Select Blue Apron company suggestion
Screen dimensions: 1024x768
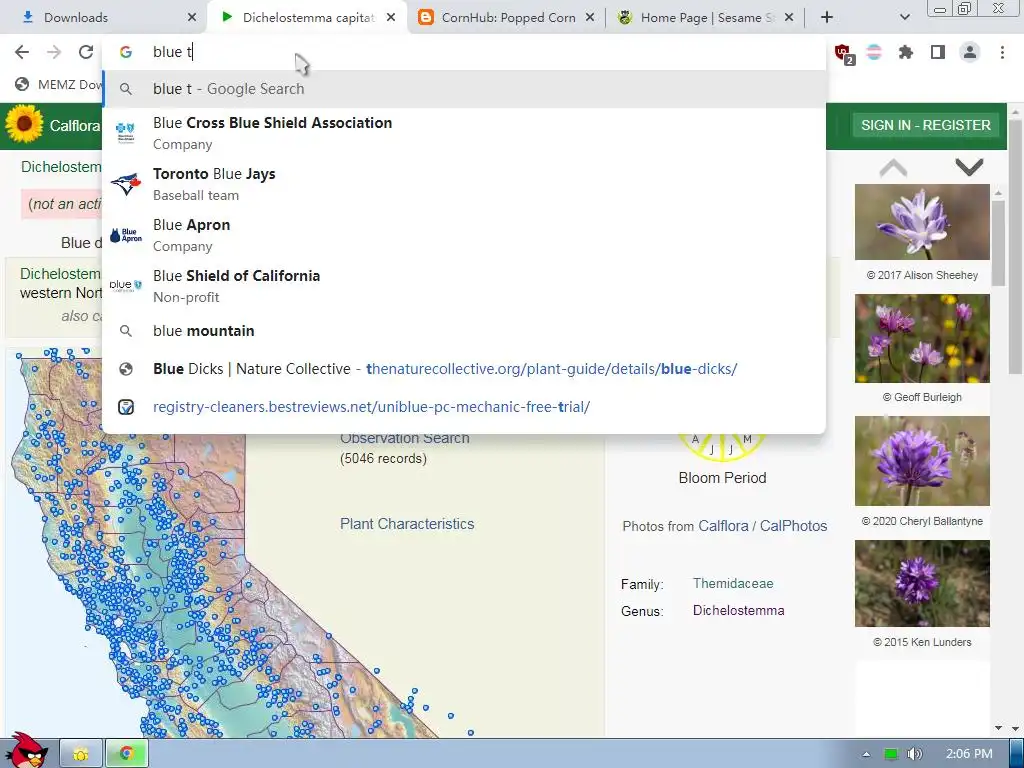click(x=464, y=235)
